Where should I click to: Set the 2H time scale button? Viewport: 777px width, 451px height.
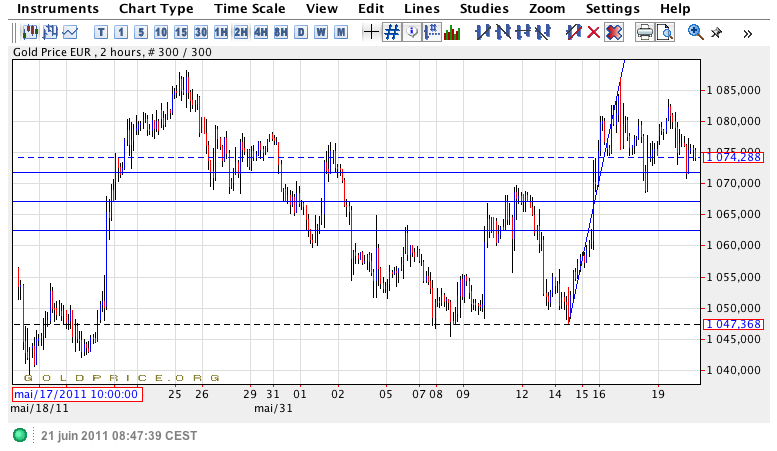[x=241, y=32]
